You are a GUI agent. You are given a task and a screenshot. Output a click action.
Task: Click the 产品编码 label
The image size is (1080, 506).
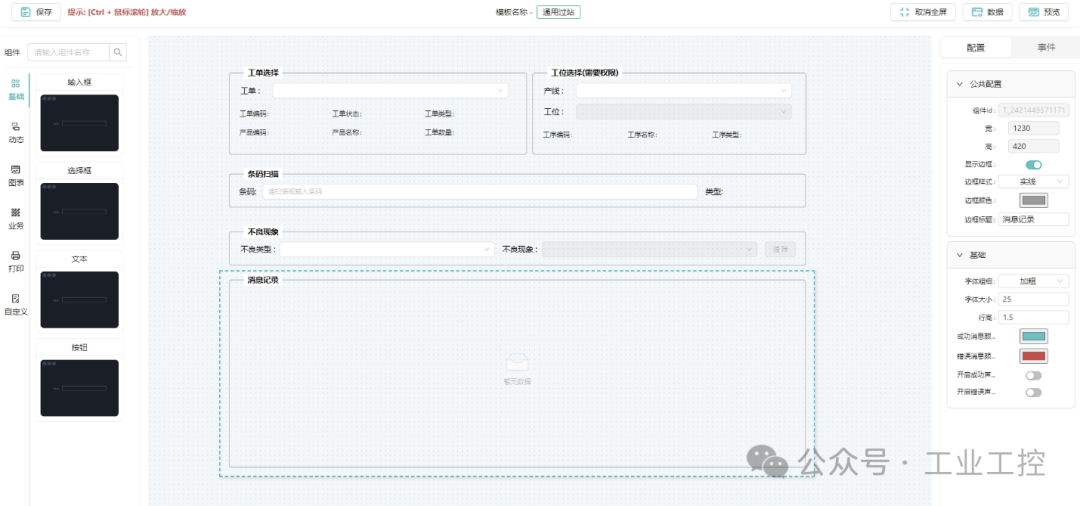click(253, 133)
